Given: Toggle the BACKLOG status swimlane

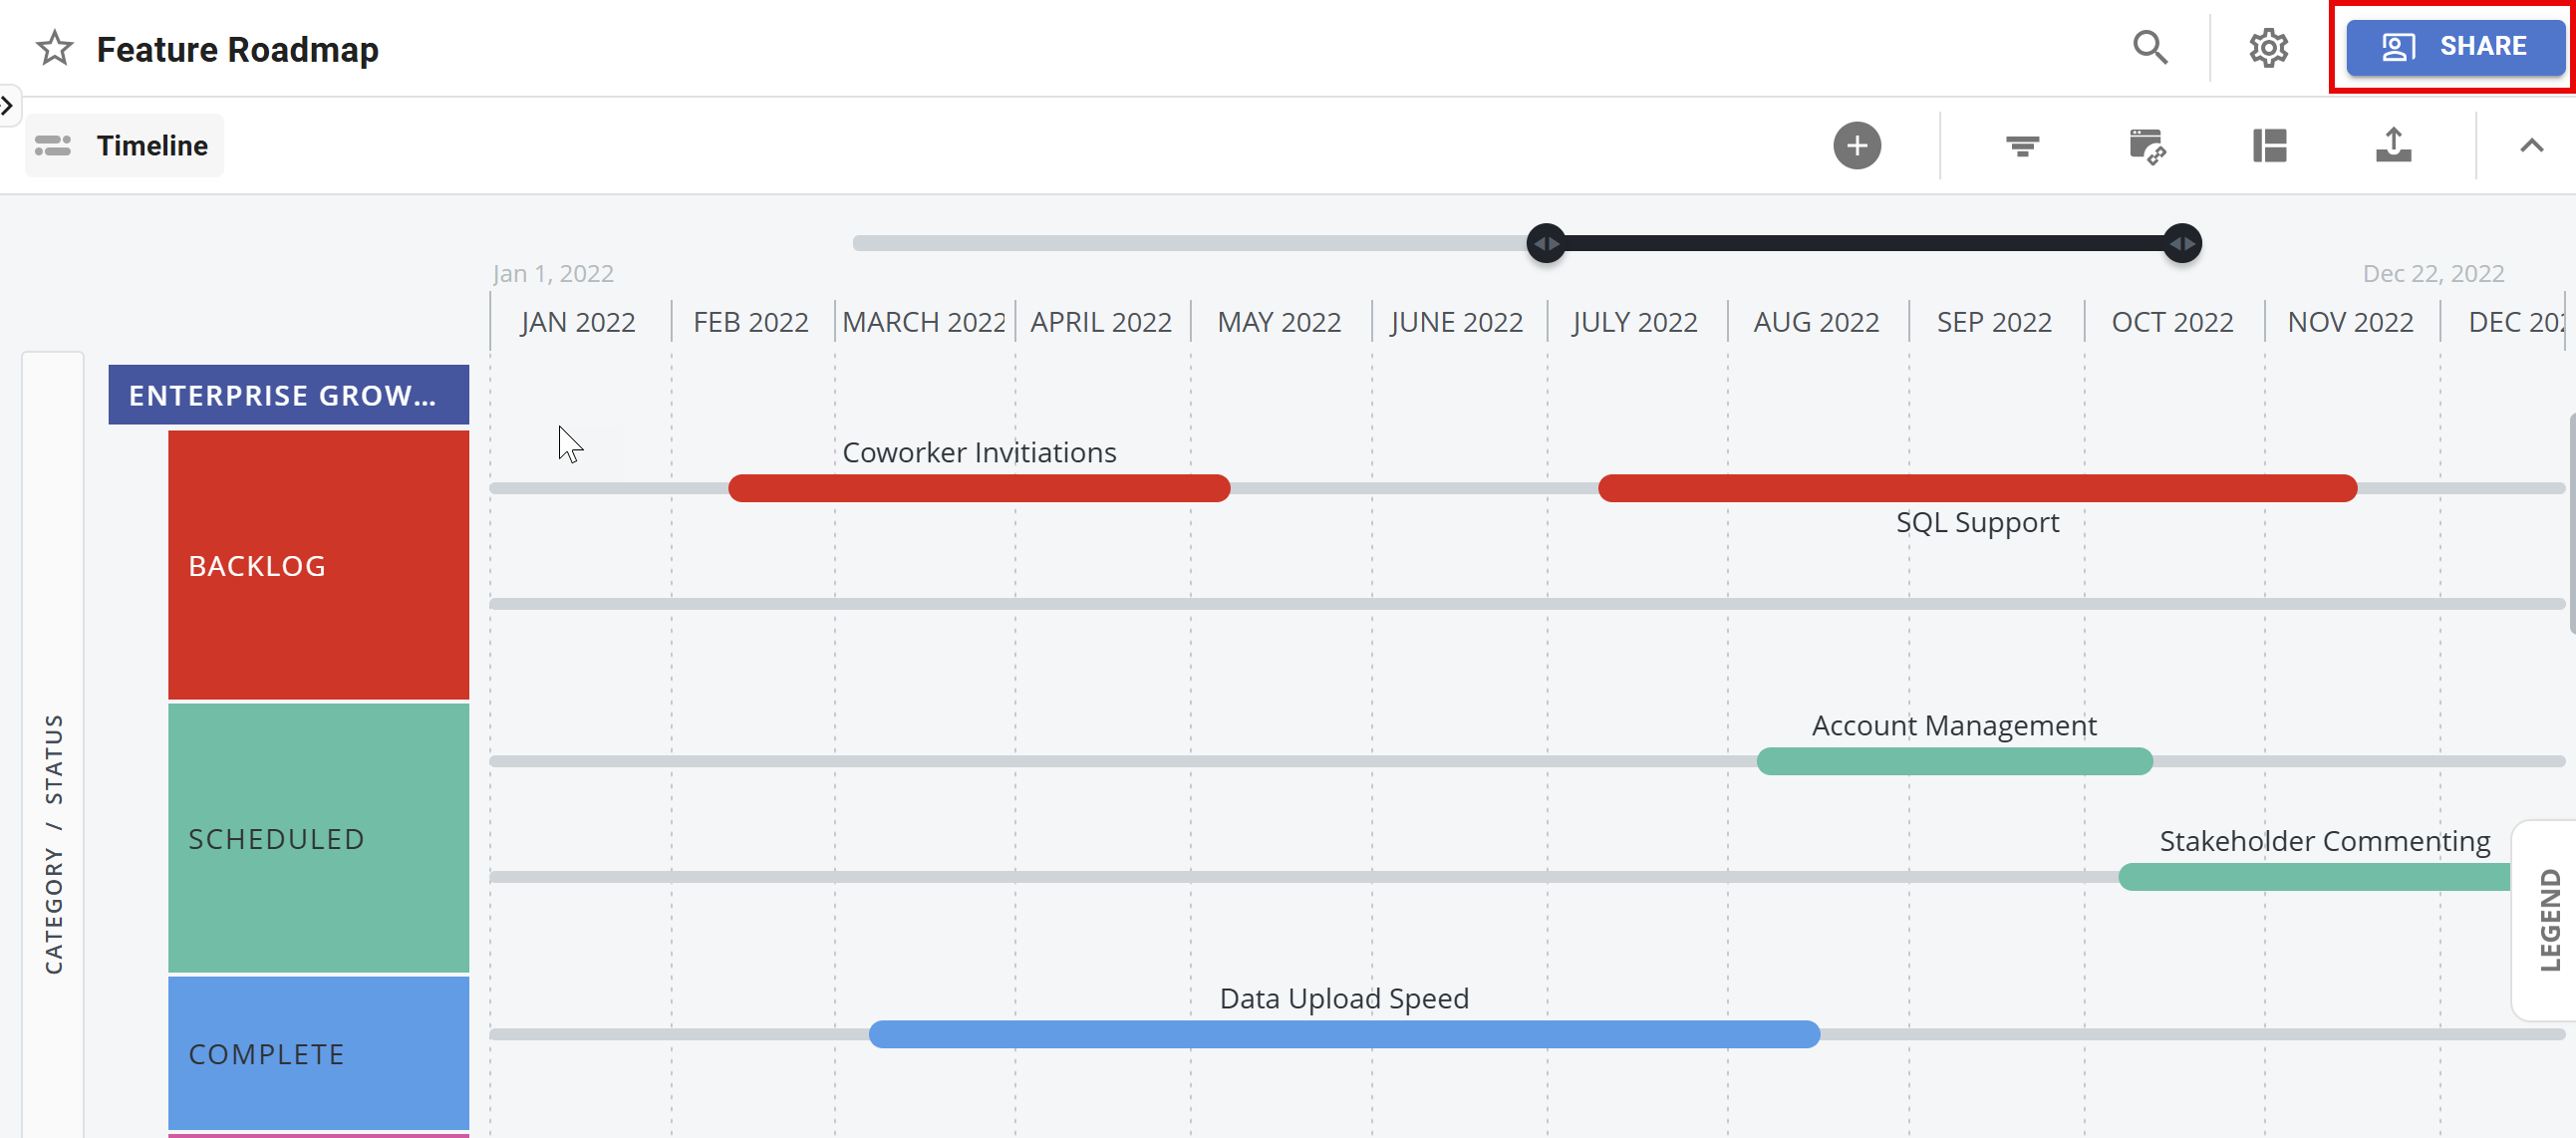Looking at the screenshot, I should point(318,565).
